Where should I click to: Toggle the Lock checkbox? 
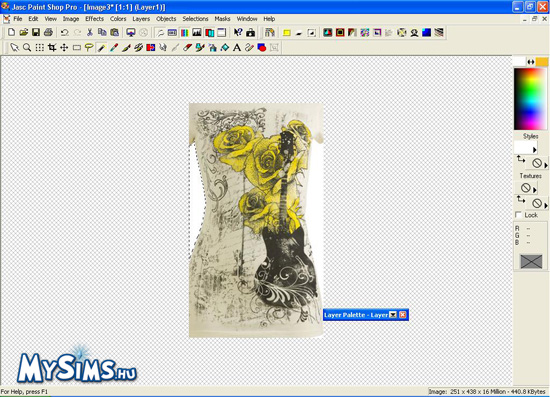(518, 215)
